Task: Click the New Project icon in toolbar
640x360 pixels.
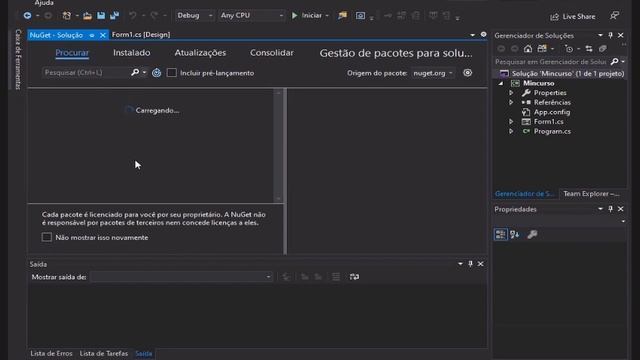Action: (67, 16)
